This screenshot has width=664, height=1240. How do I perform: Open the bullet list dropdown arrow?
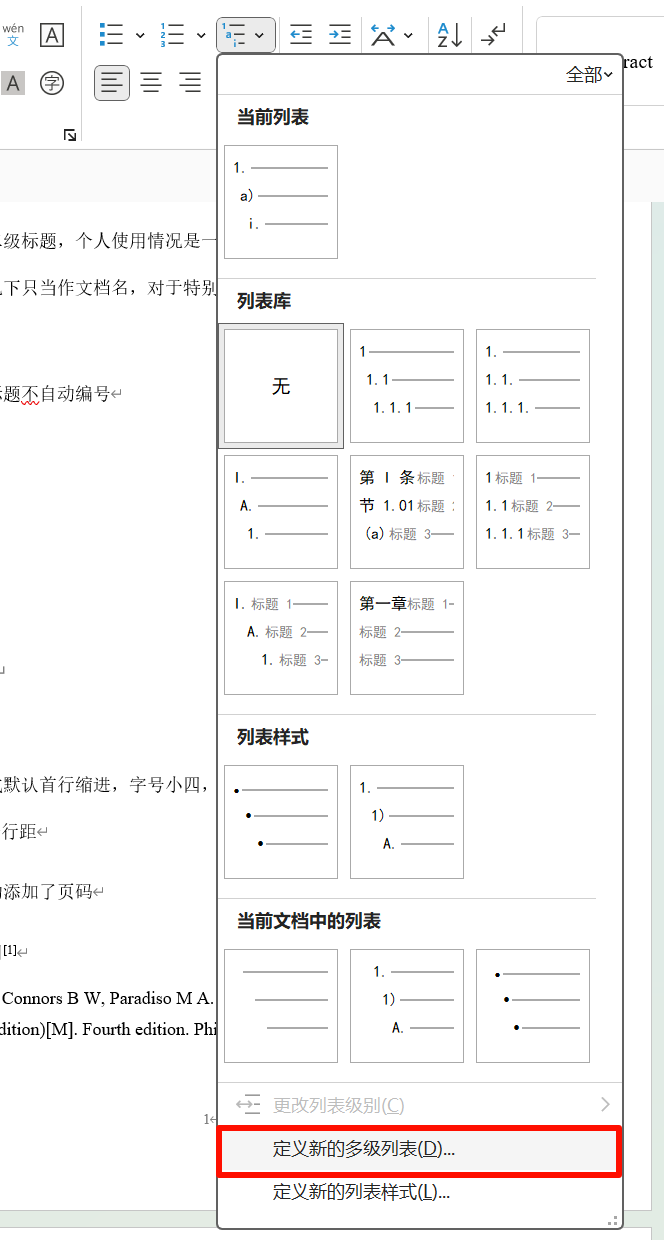(140, 36)
